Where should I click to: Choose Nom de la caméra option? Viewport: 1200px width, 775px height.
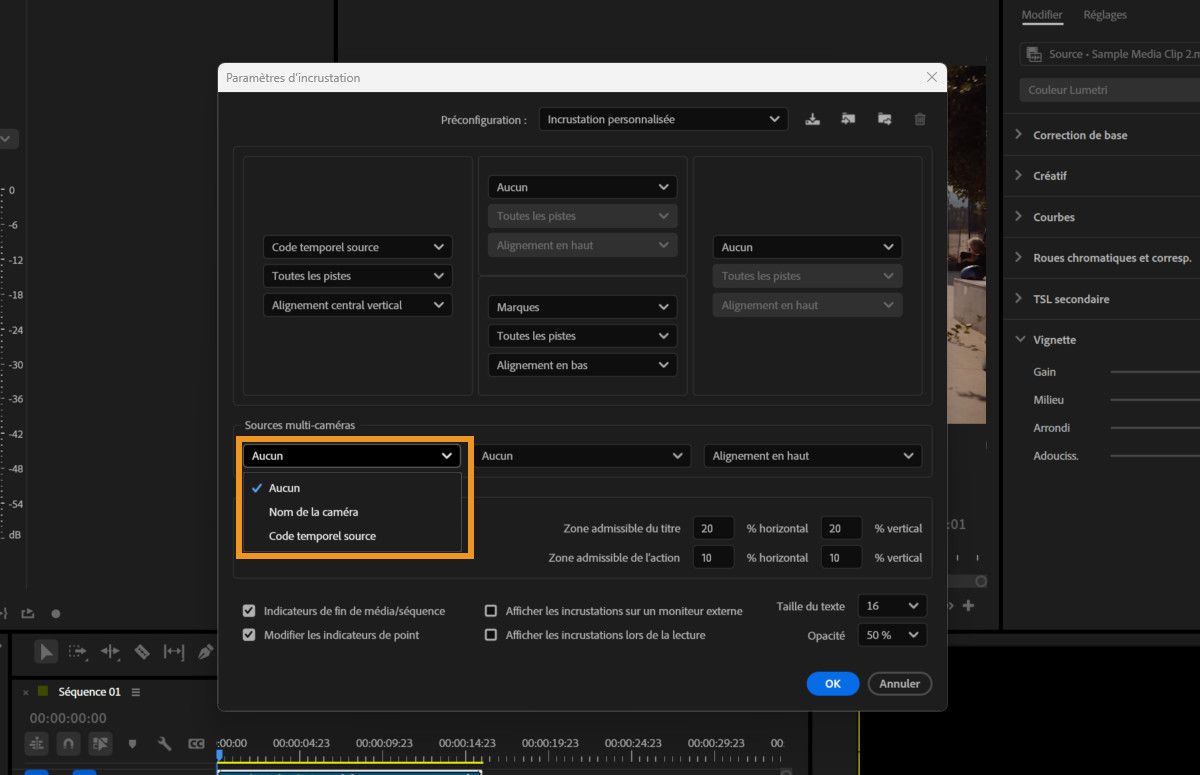pos(351,512)
